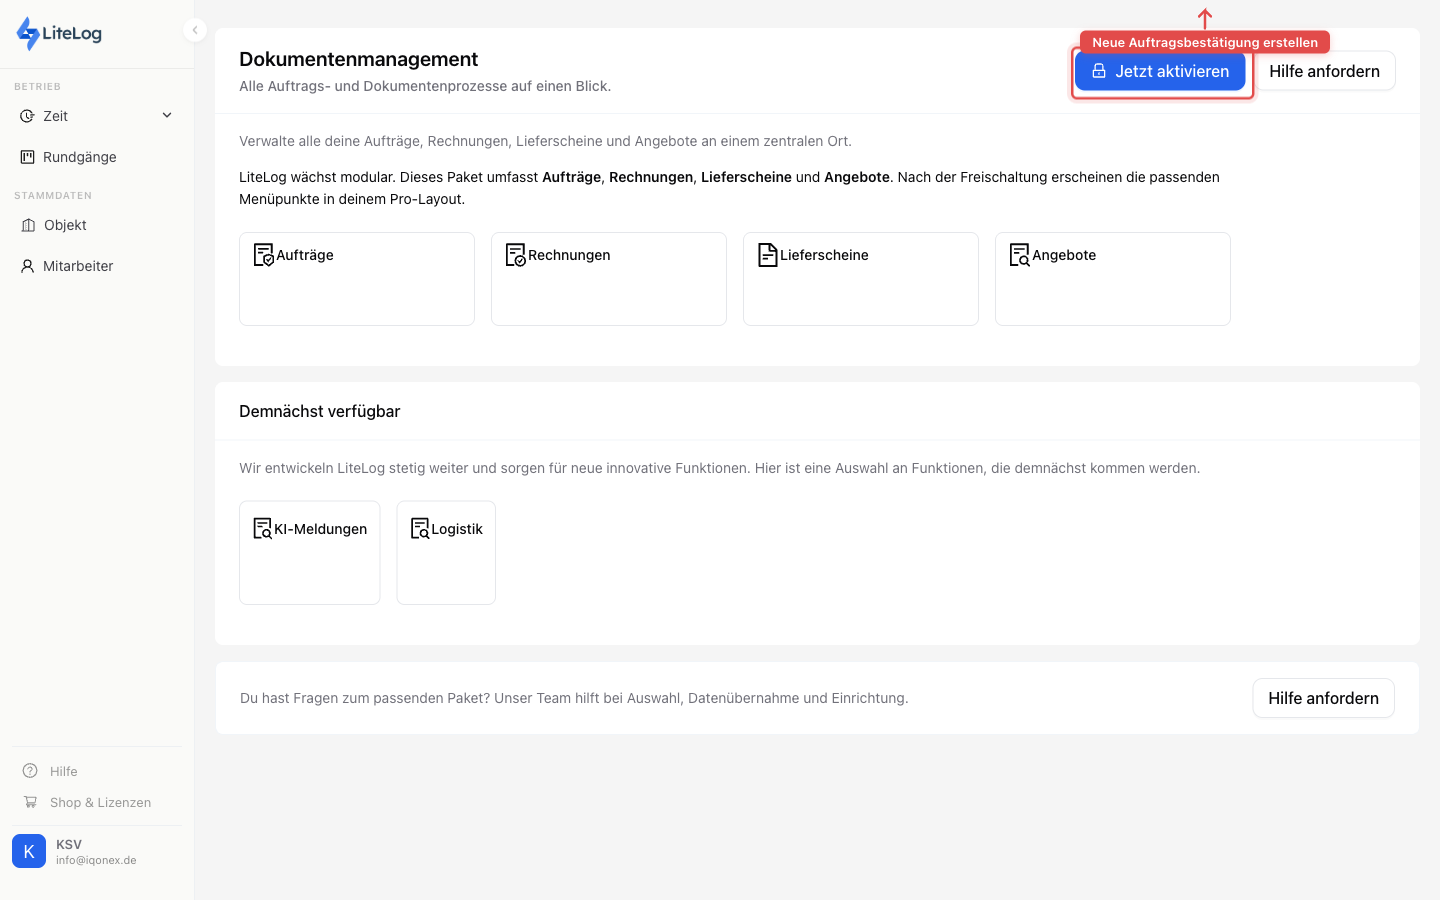Select the Rechnungen card icon
The height and width of the screenshot is (900, 1440).
click(x=515, y=254)
